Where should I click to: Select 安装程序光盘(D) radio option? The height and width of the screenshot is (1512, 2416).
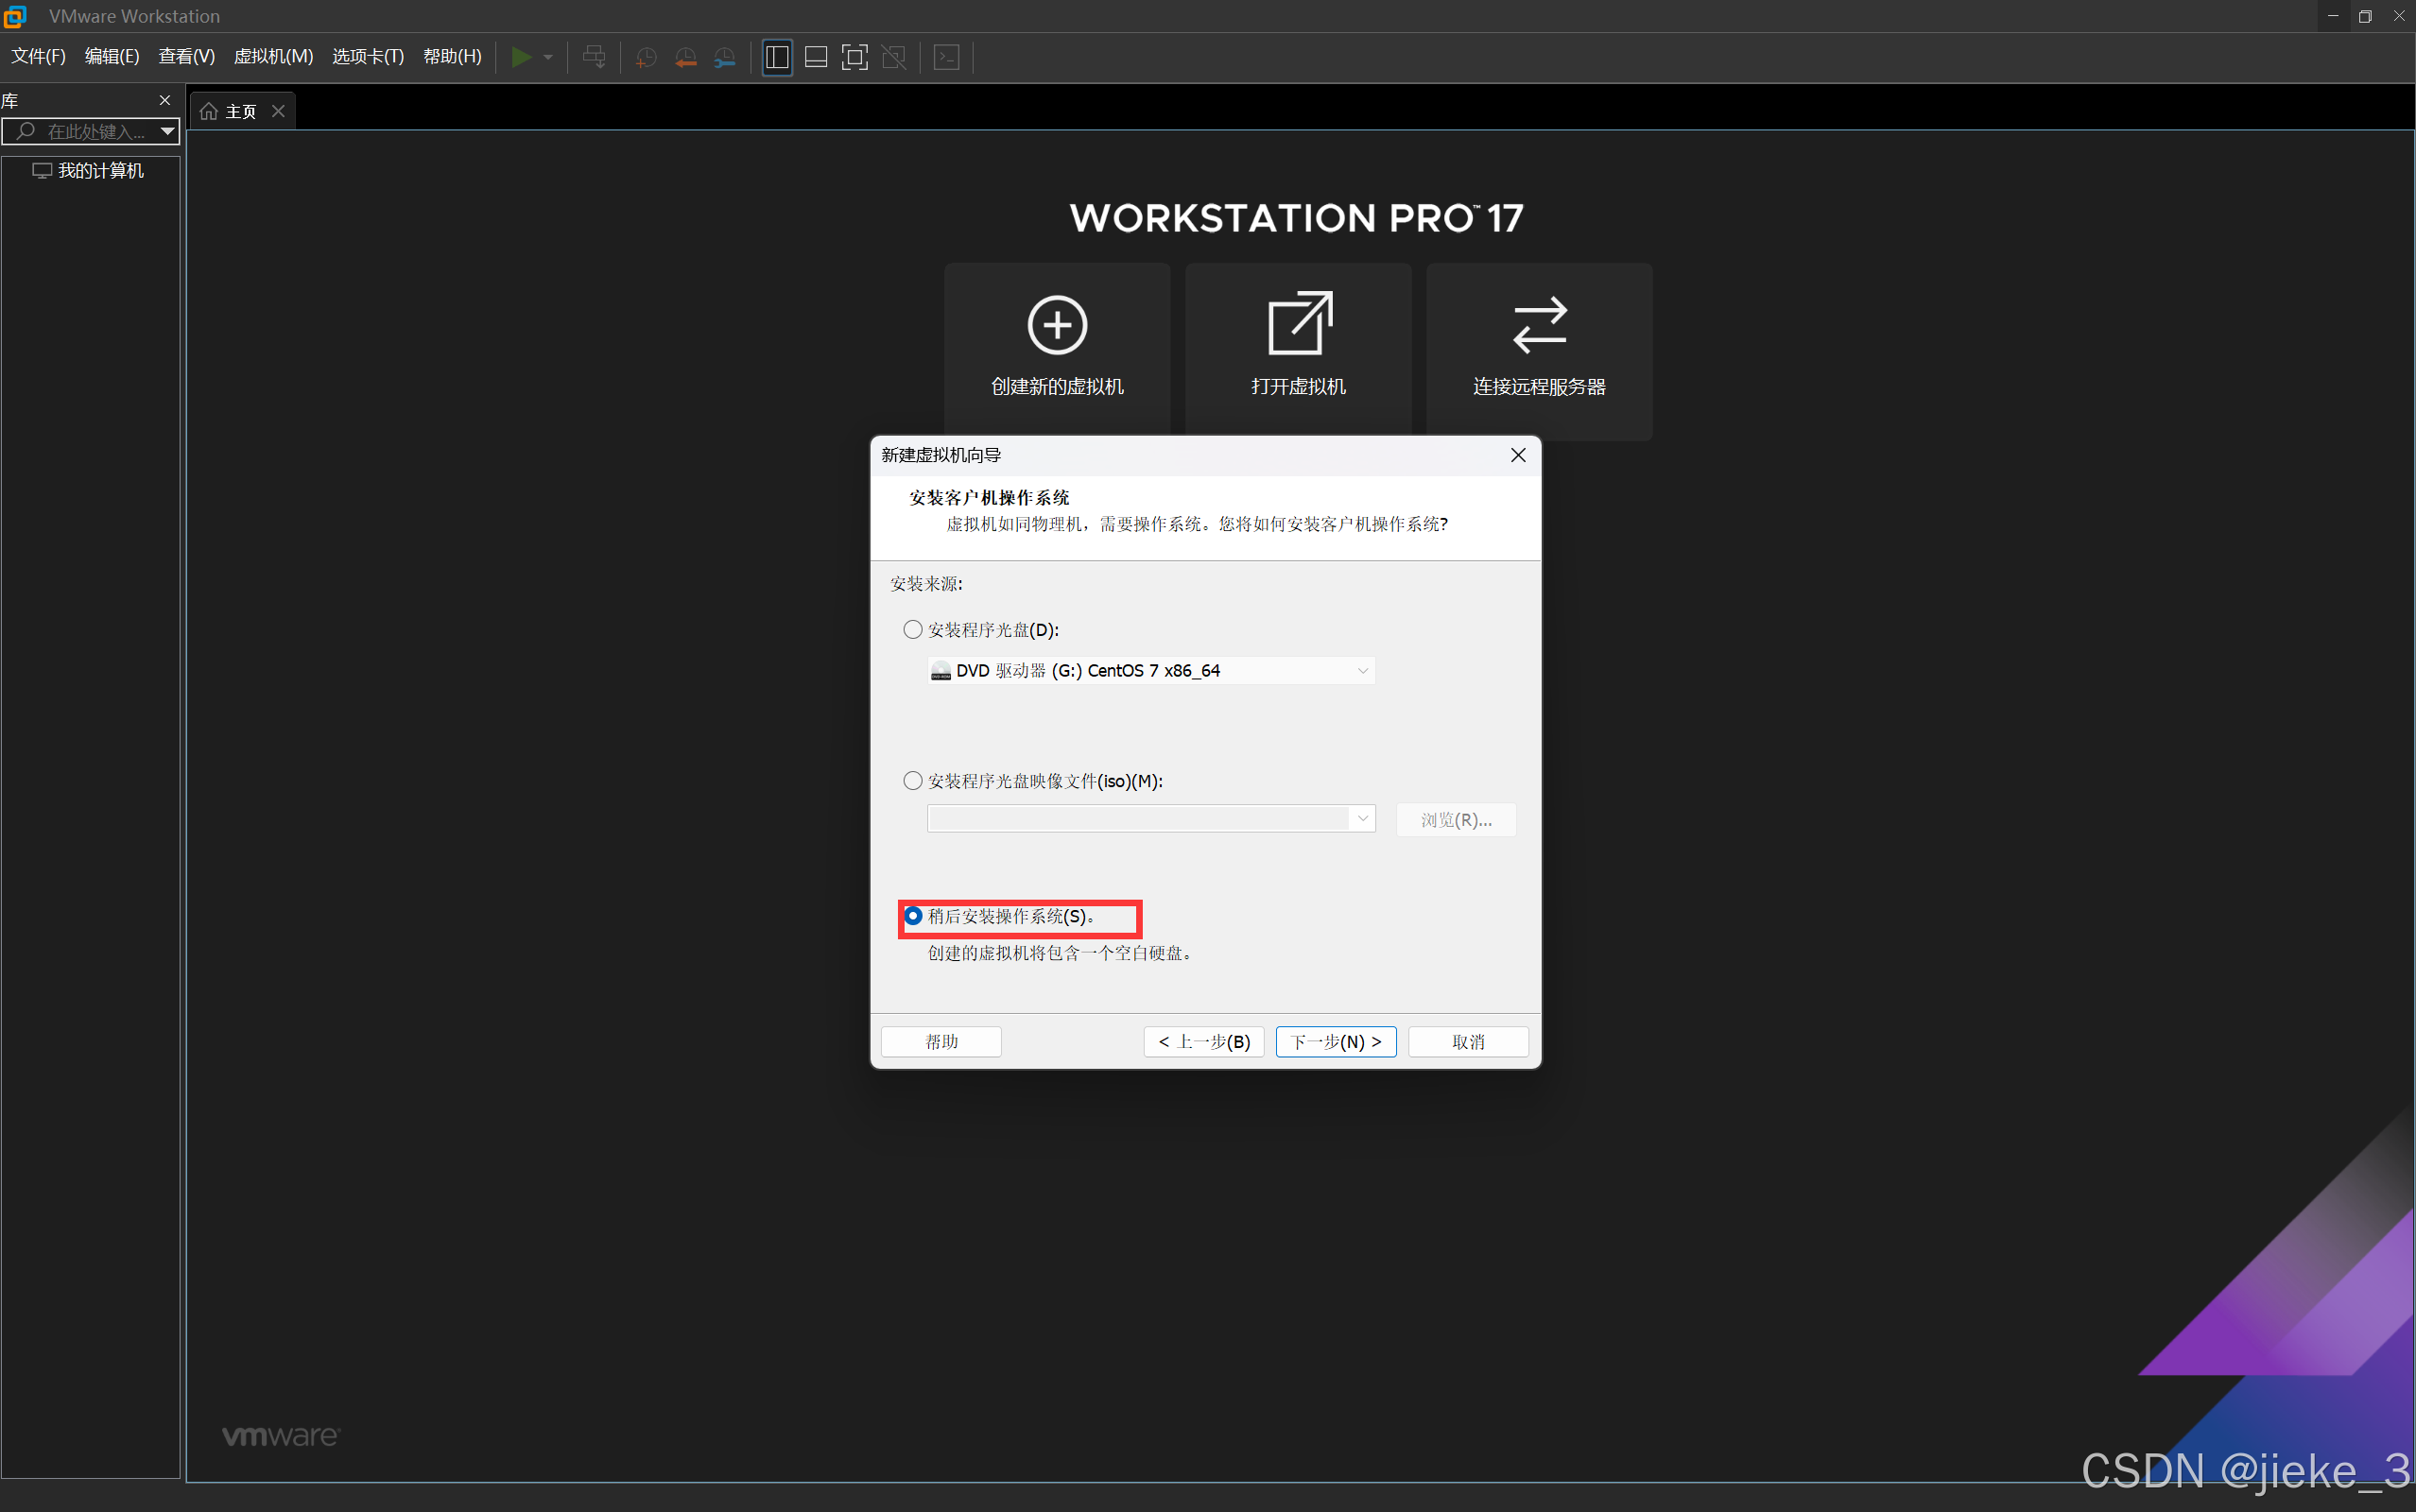(x=913, y=630)
